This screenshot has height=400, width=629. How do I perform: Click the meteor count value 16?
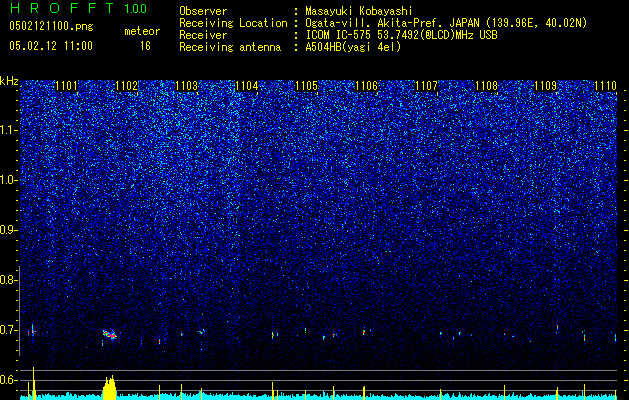(x=145, y=46)
